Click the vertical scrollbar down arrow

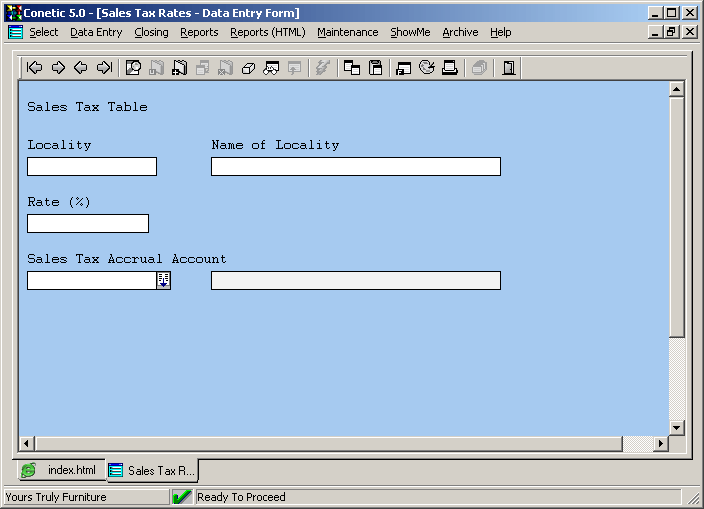coord(676,427)
